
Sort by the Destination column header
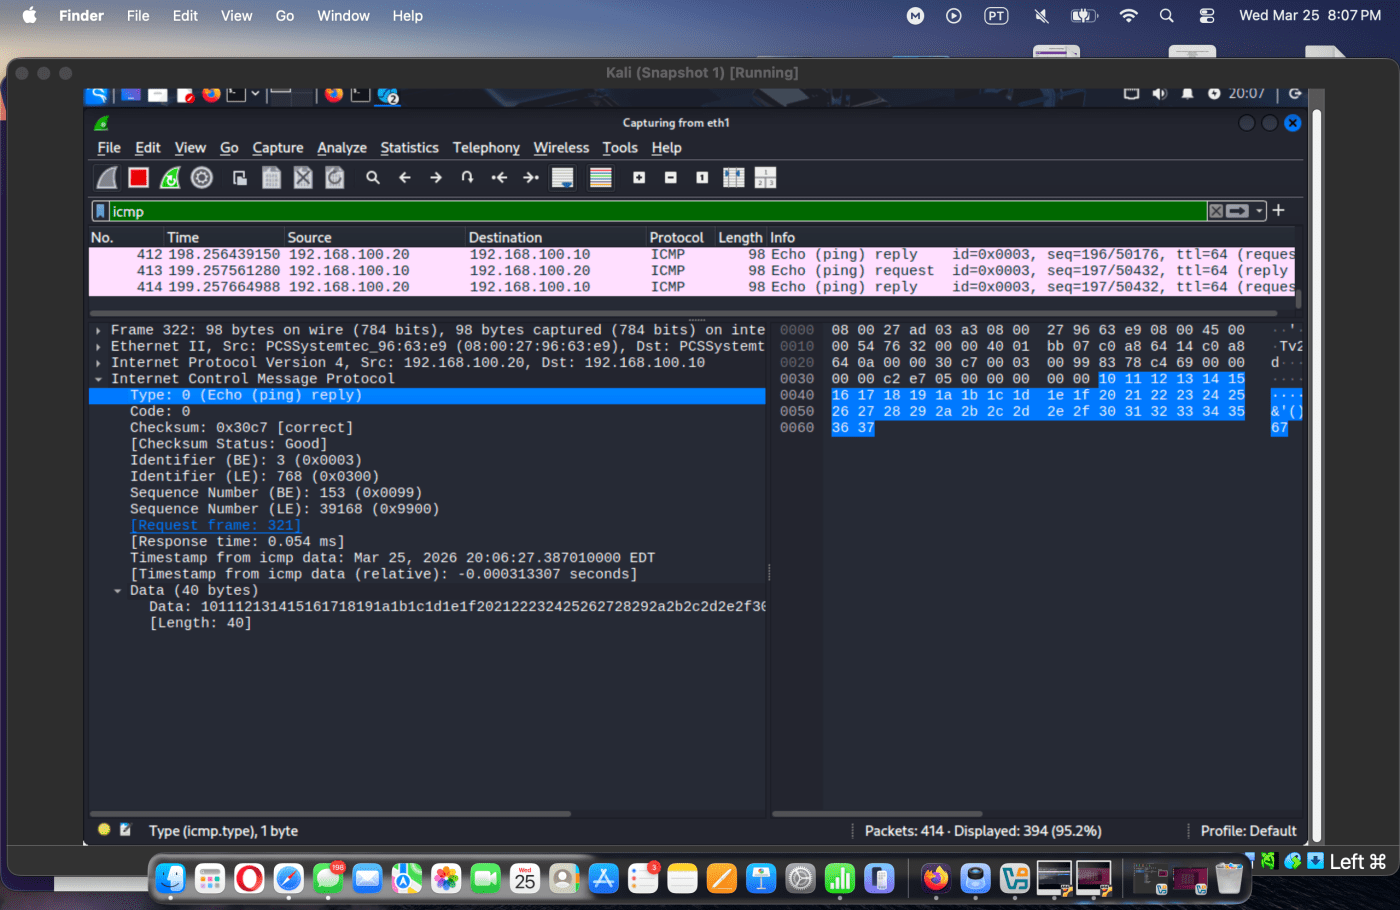(x=556, y=237)
